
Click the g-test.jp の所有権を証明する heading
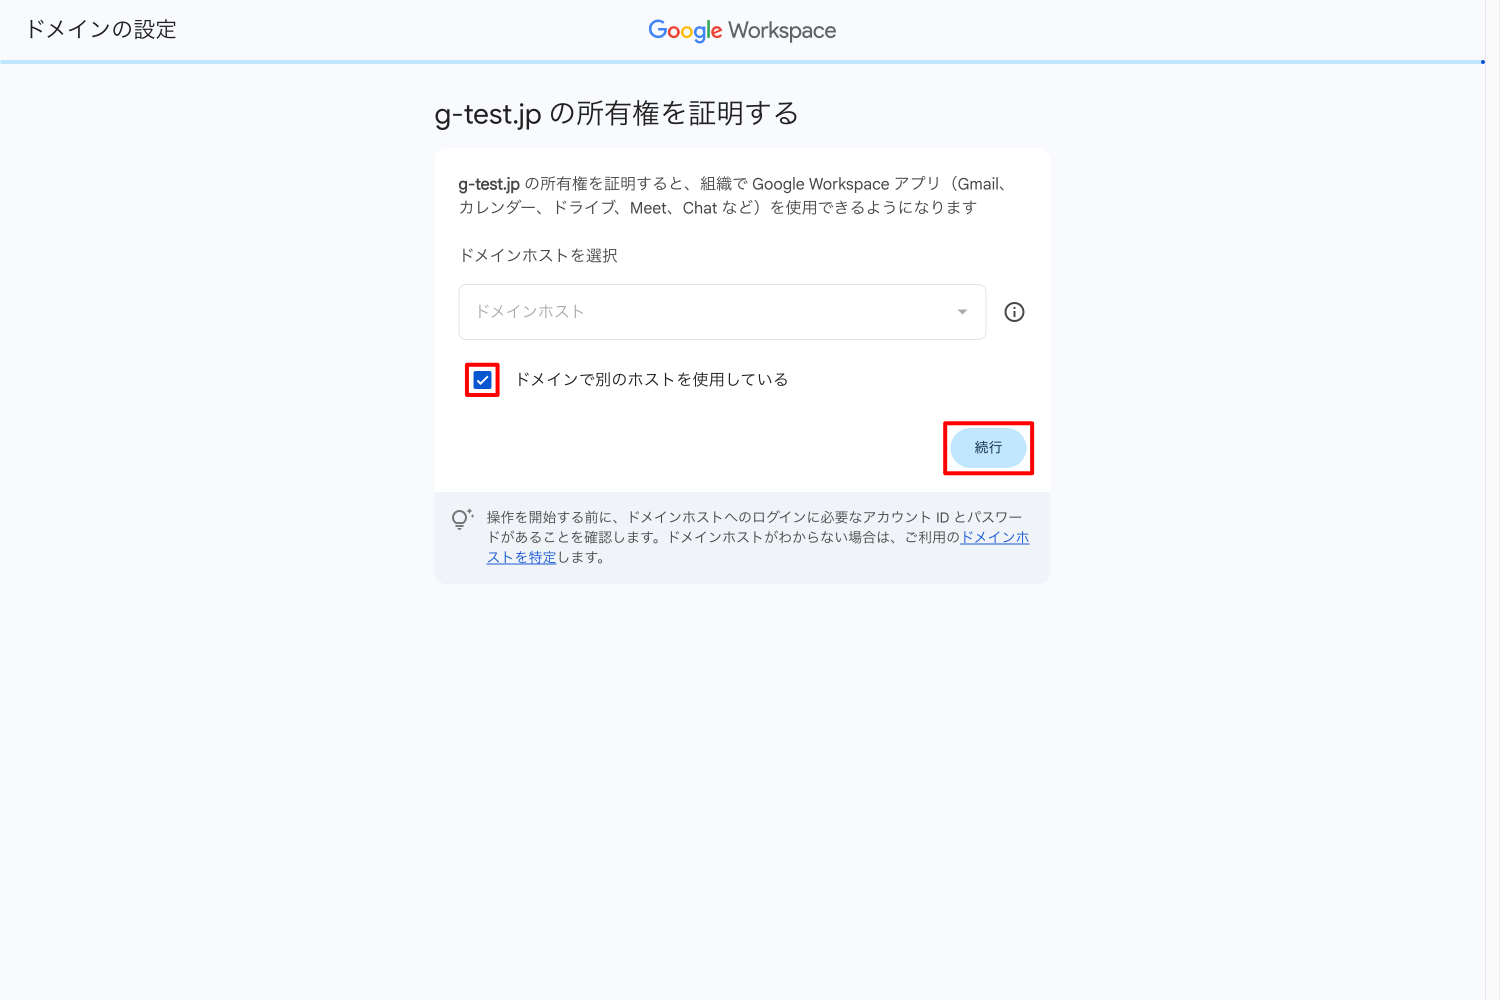click(616, 114)
